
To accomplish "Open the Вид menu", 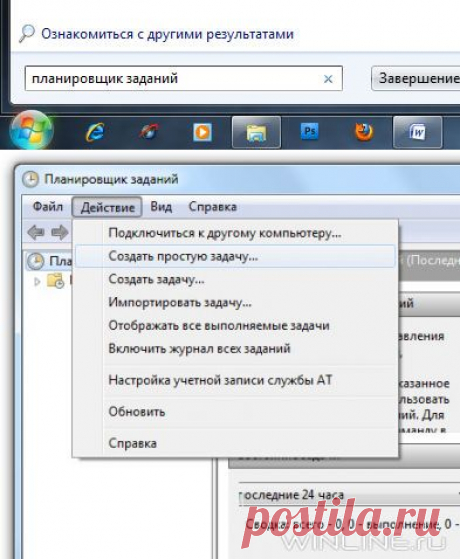I will click(x=161, y=207).
